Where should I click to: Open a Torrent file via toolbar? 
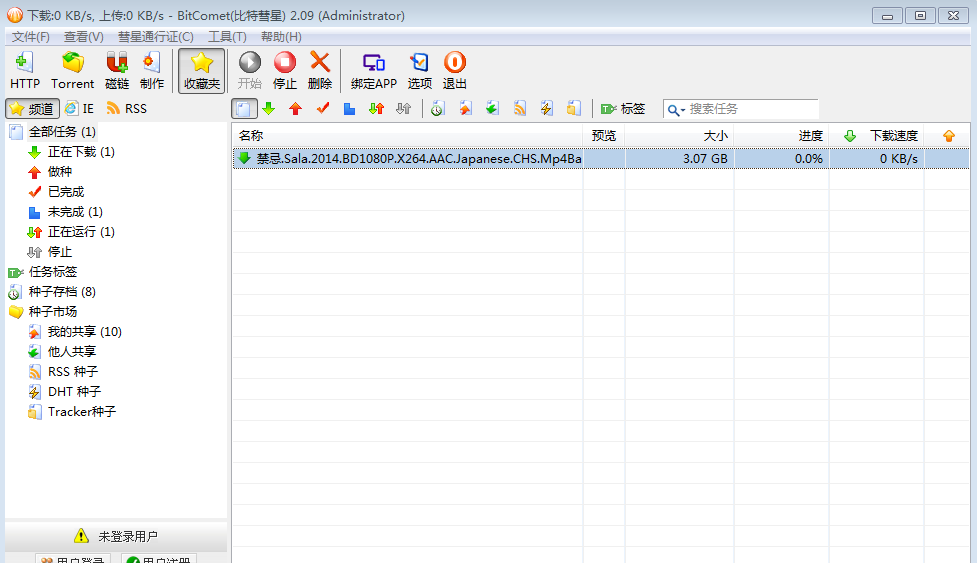[72, 70]
